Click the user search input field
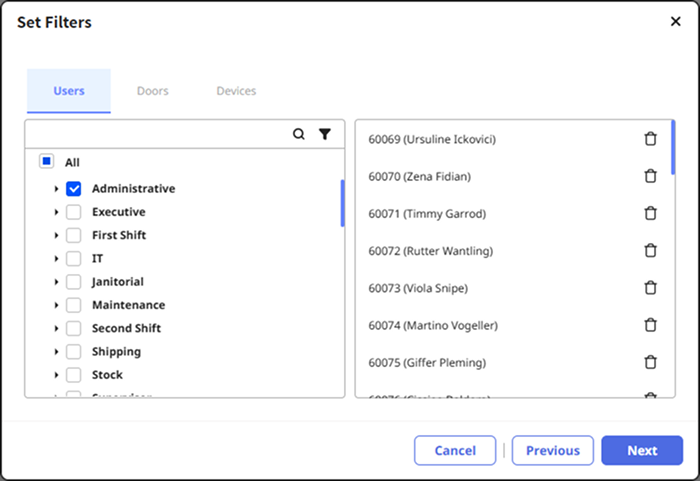This screenshot has width=700, height=481. (155, 134)
